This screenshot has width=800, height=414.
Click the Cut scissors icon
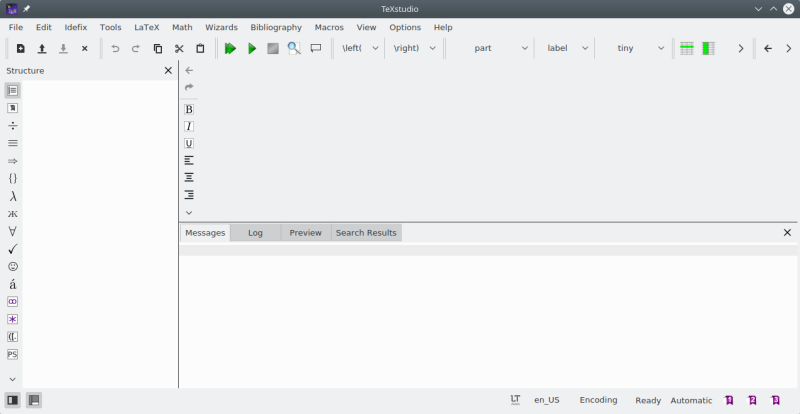click(179, 48)
